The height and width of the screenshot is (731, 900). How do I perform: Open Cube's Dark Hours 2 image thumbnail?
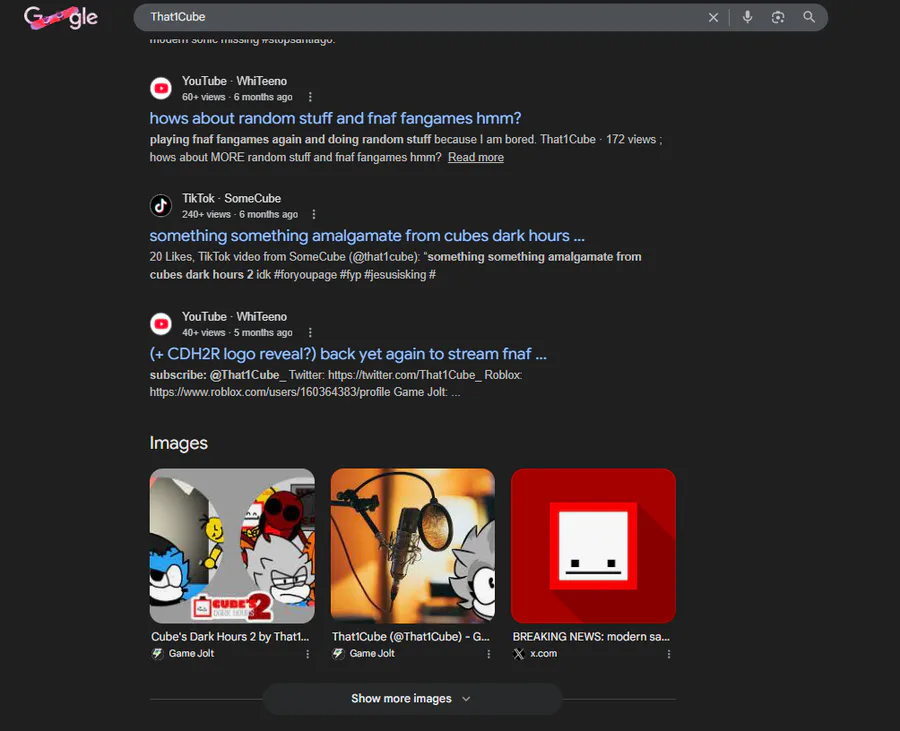pos(232,546)
